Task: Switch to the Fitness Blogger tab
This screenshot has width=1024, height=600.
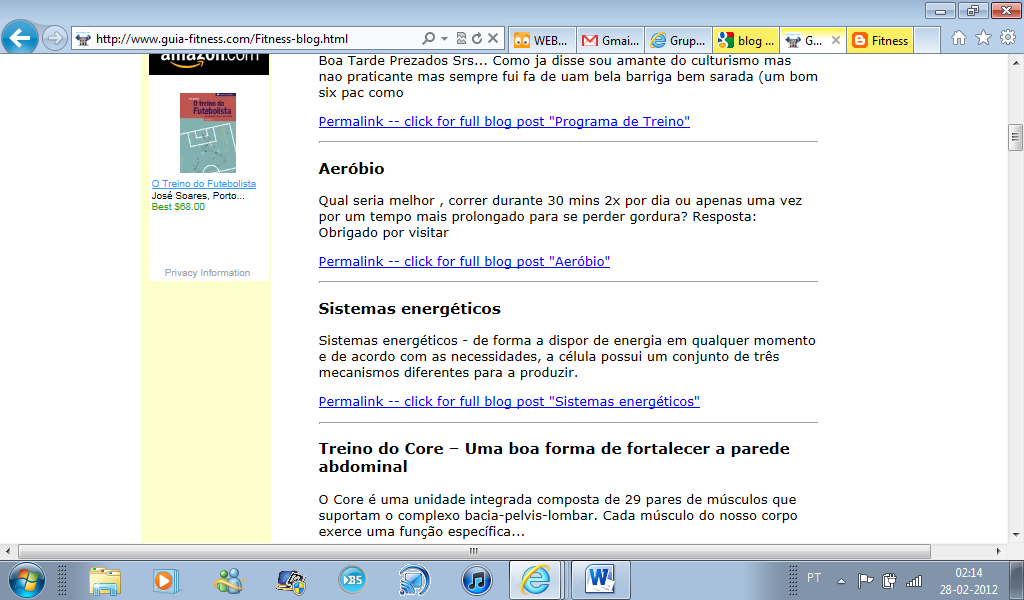Action: tap(880, 41)
